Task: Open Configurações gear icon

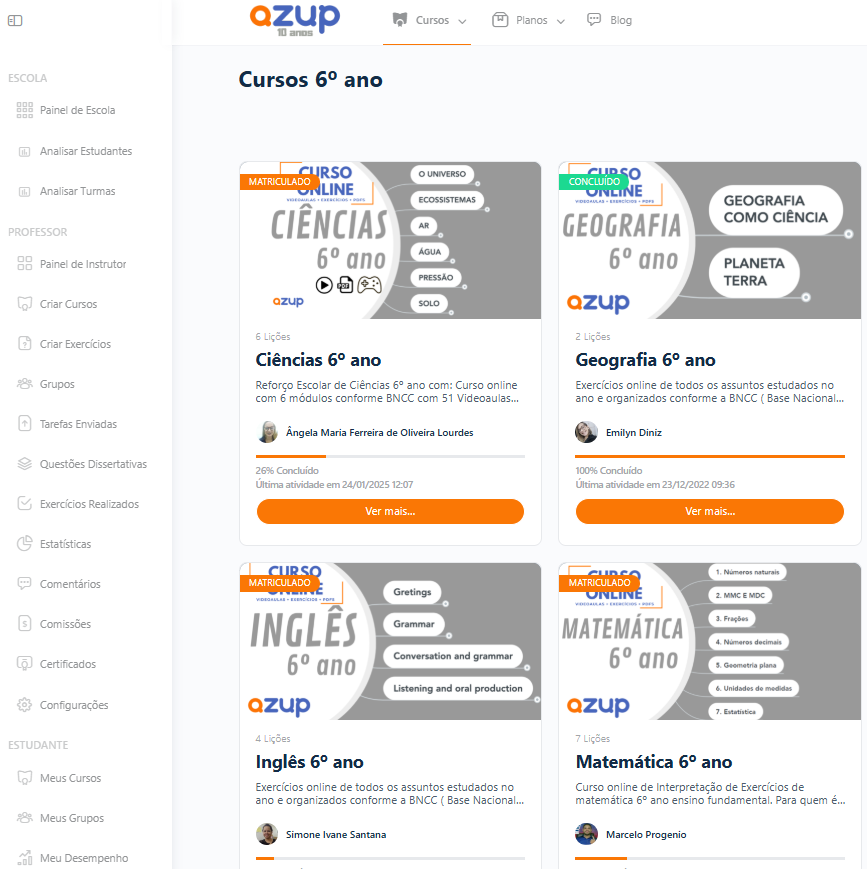Action: coord(24,704)
